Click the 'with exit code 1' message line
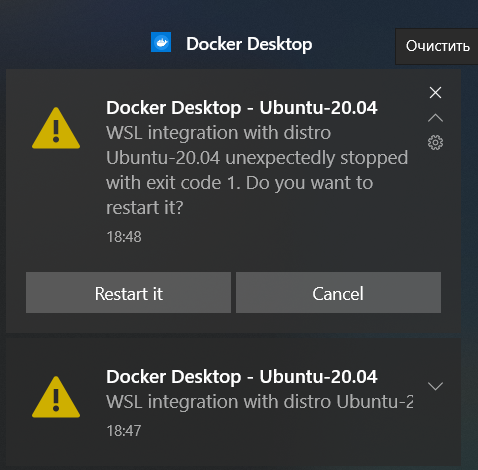Viewport: 478px width, 470px height. pyautogui.click(x=239, y=183)
